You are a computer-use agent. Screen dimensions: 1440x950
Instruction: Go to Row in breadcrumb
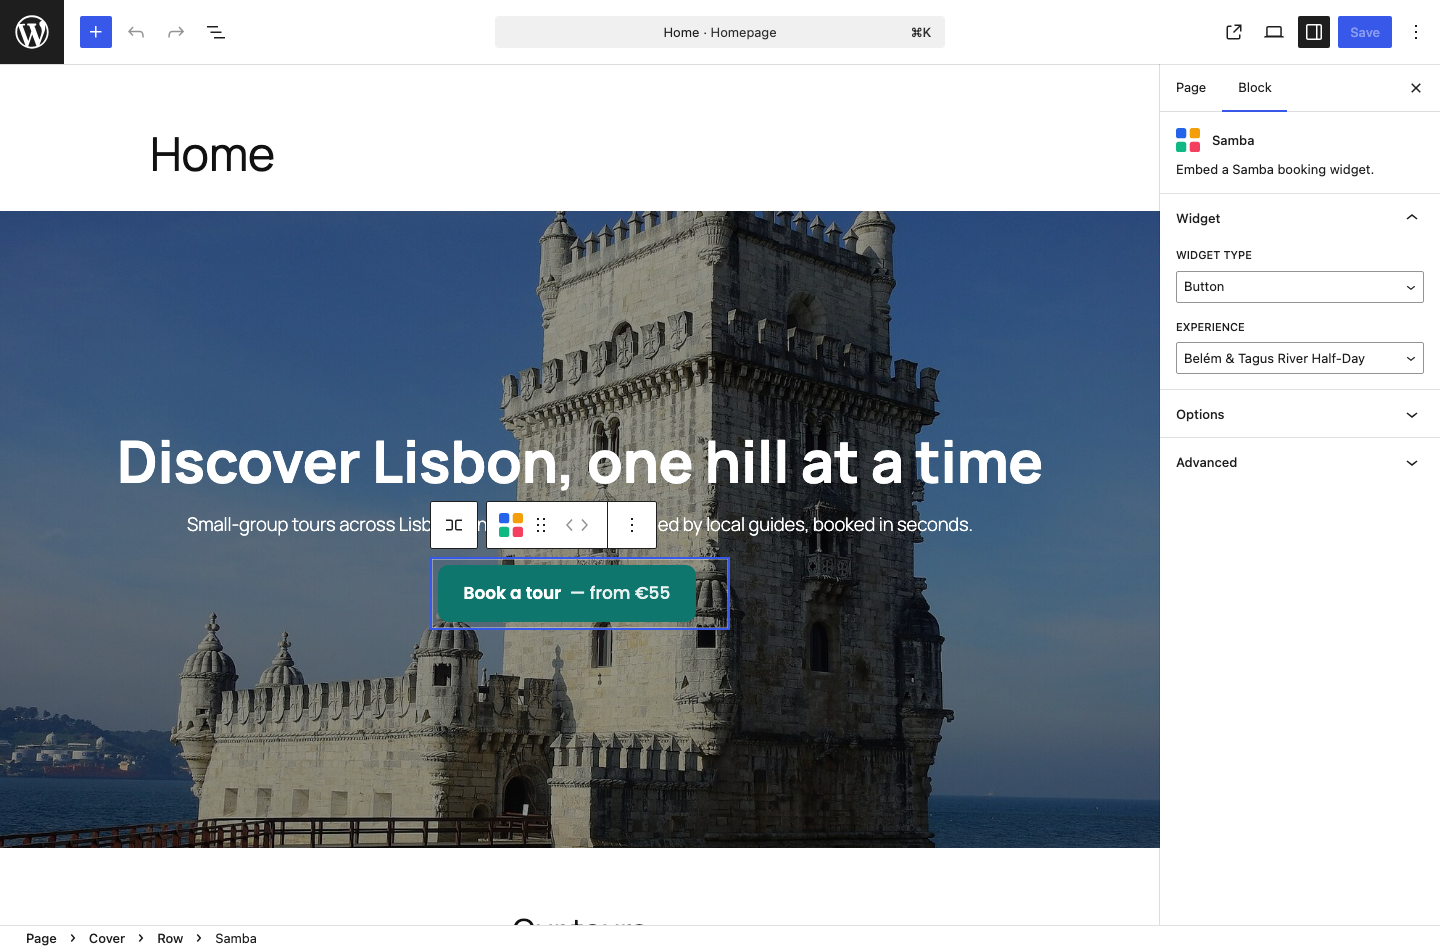pos(170,938)
